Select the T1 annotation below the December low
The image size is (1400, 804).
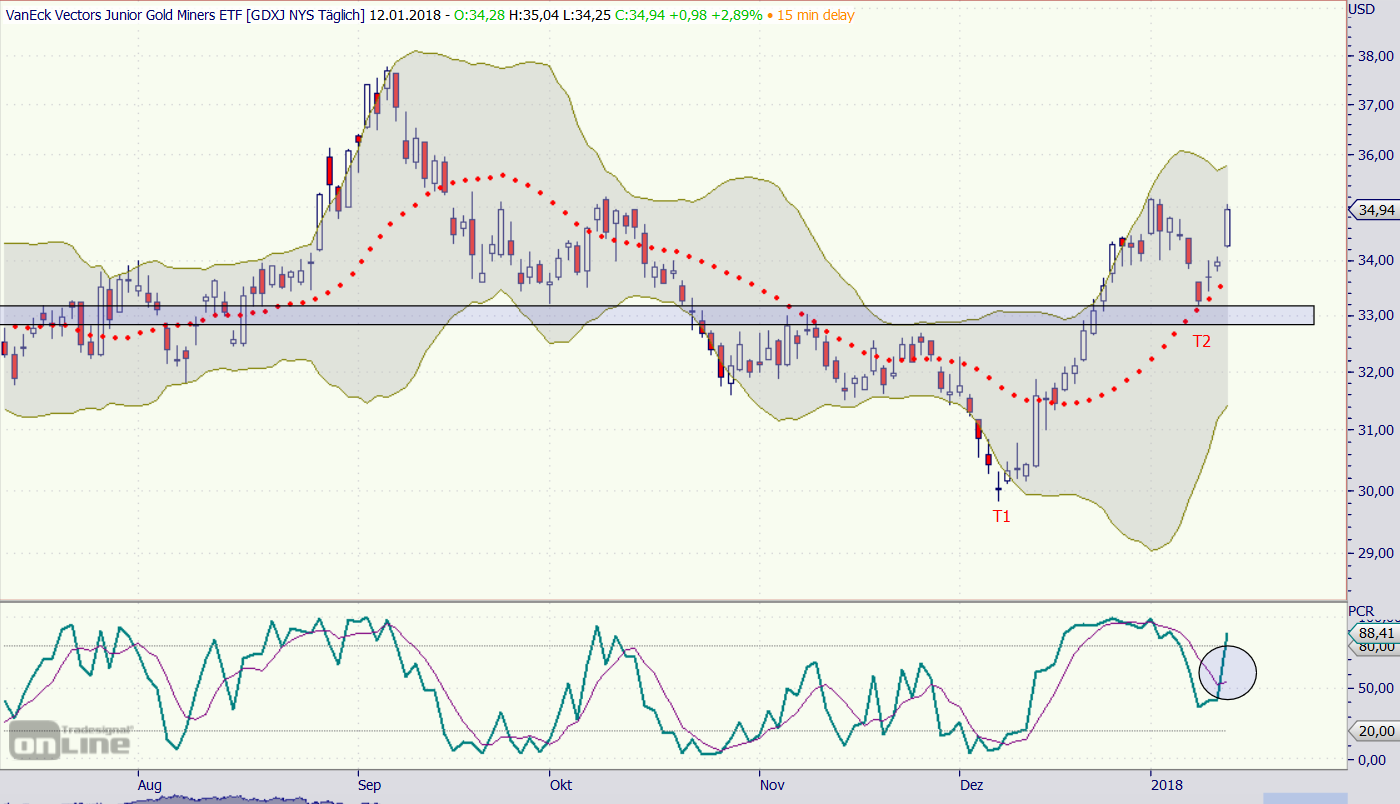tap(1001, 516)
